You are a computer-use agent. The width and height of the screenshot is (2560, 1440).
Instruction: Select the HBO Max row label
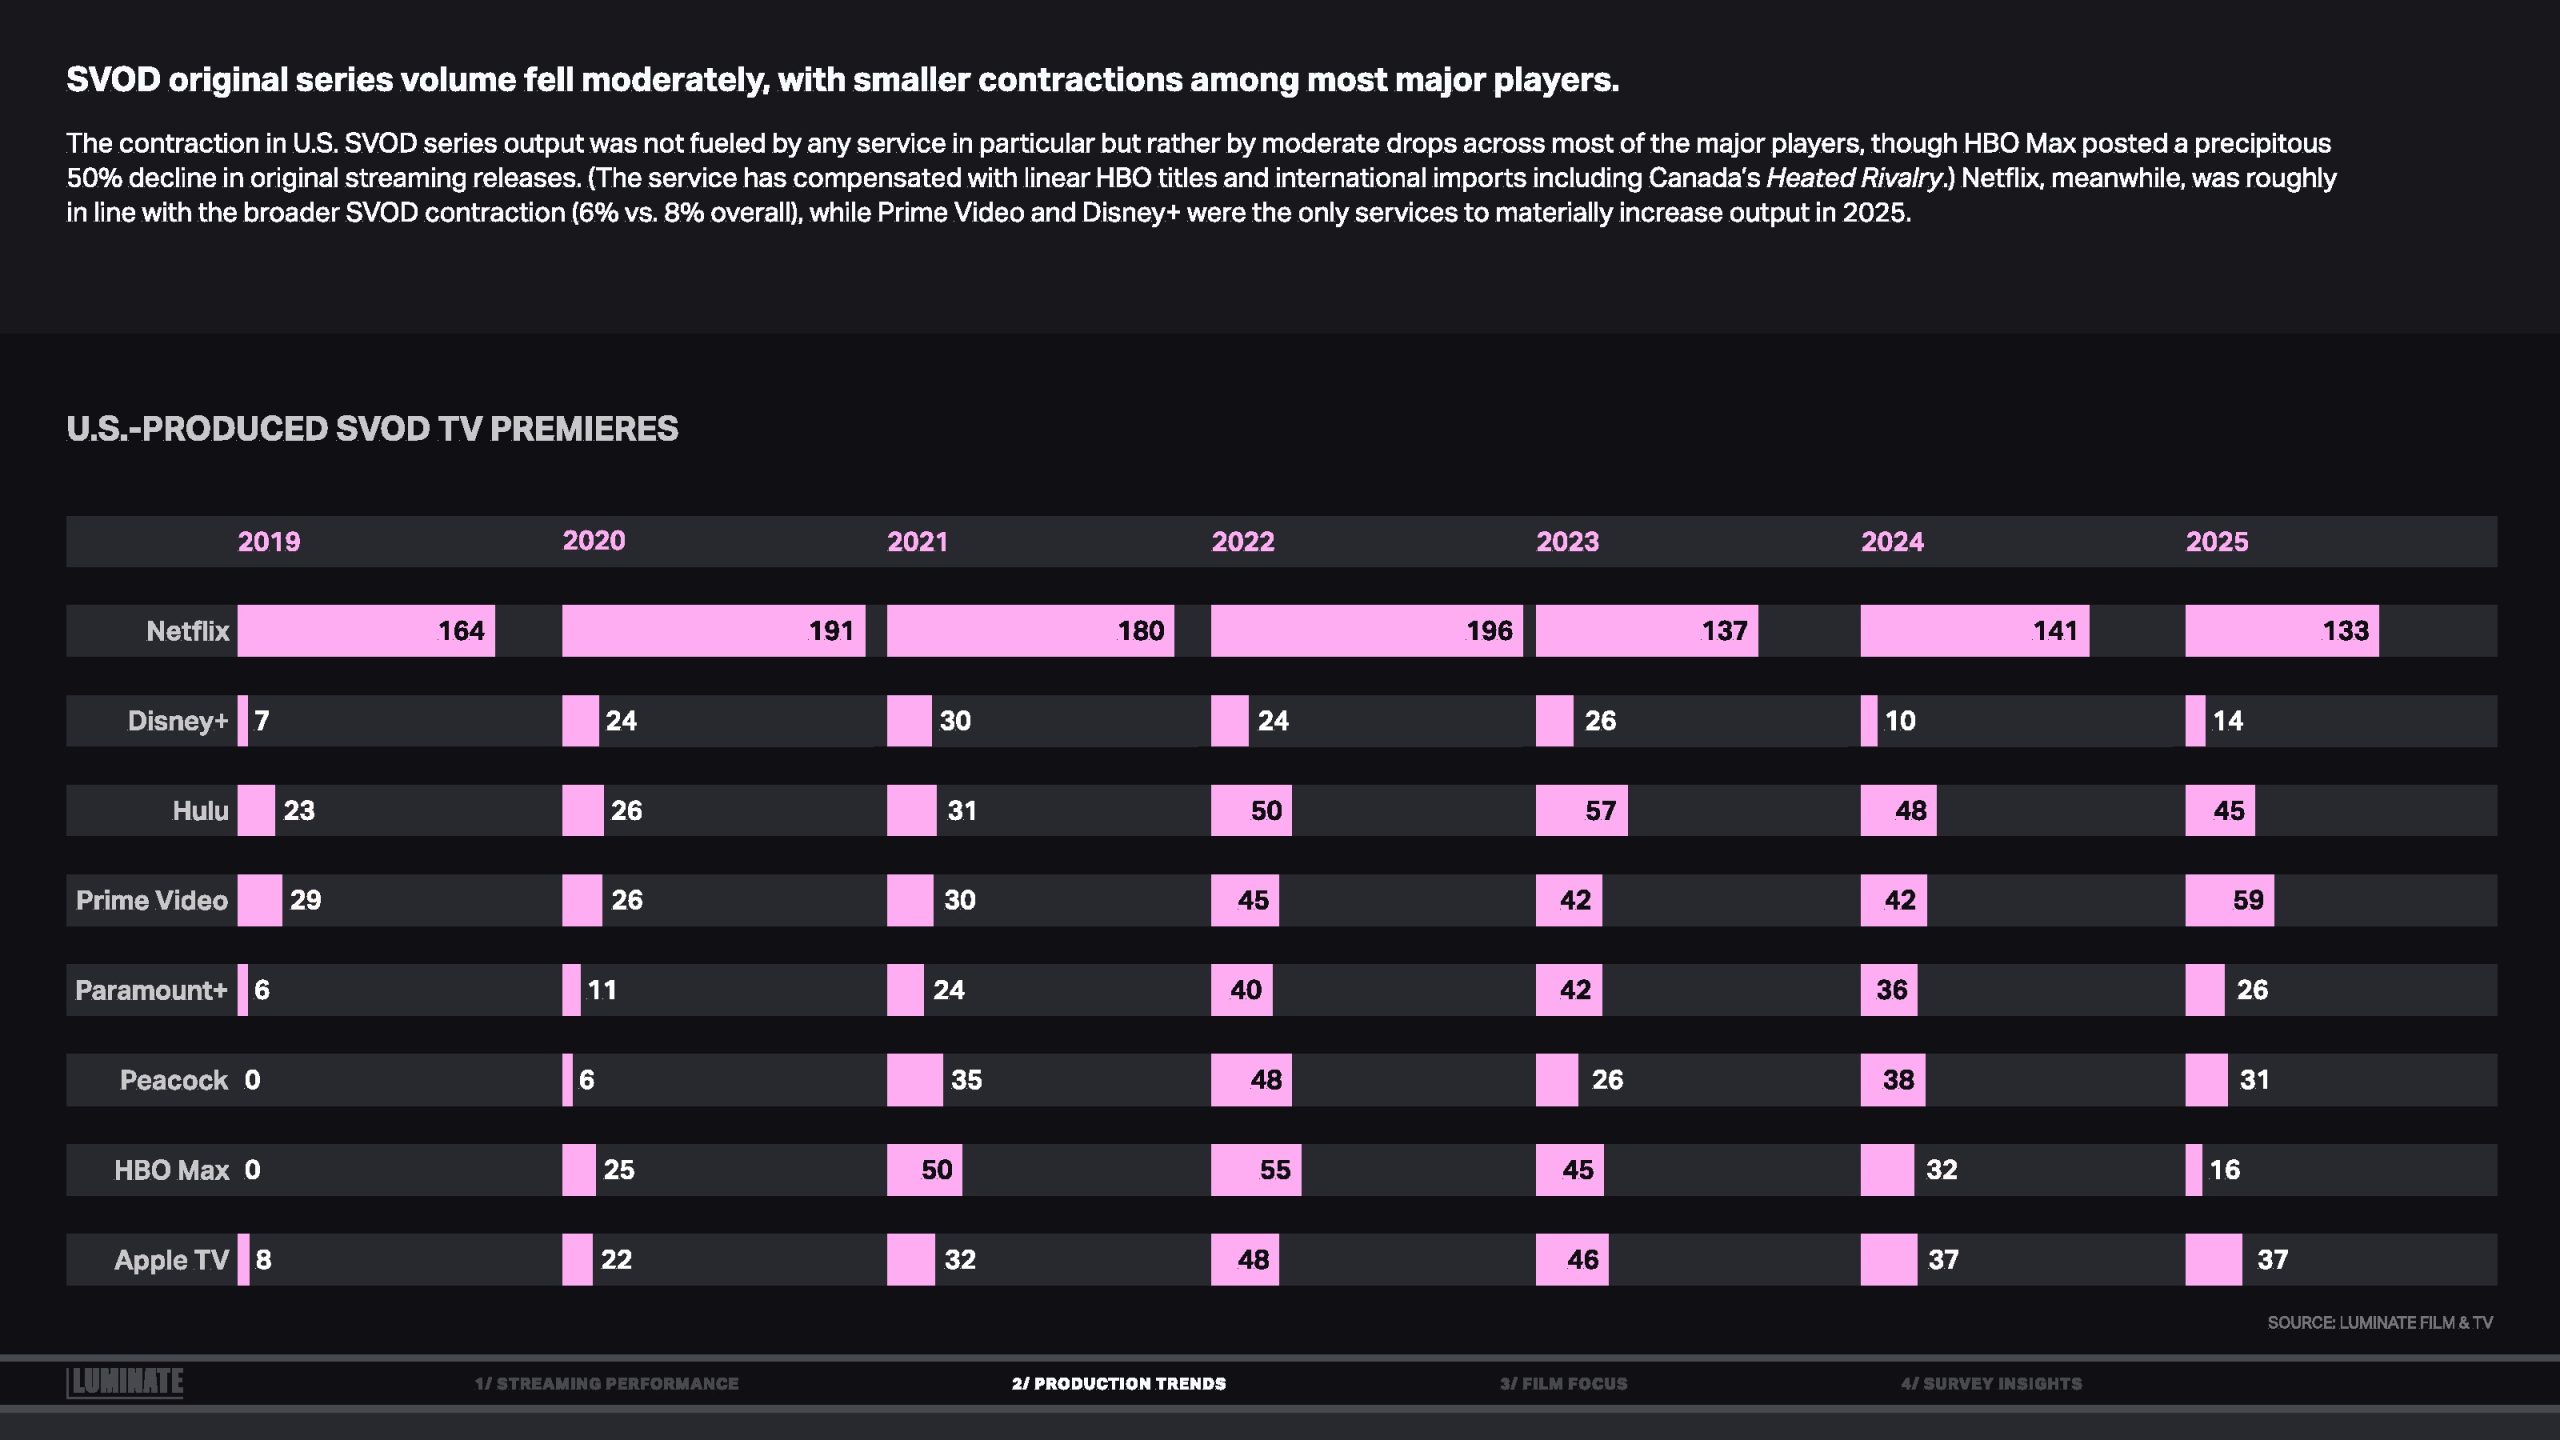click(x=171, y=1170)
